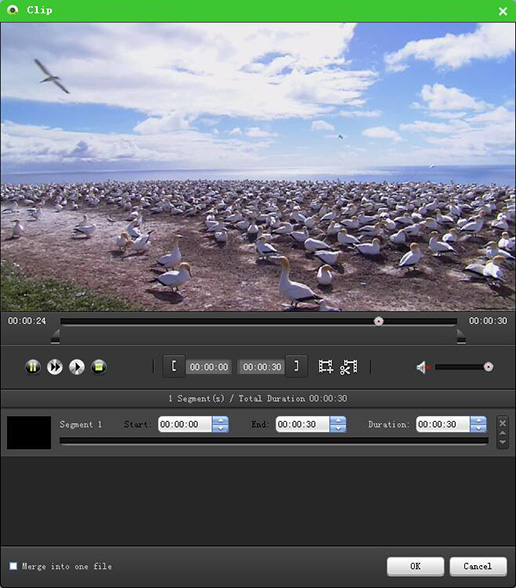Viewport: 516px width, 588px height.
Task: Pause the video playback
Action: pyautogui.click(x=33, y=367)
